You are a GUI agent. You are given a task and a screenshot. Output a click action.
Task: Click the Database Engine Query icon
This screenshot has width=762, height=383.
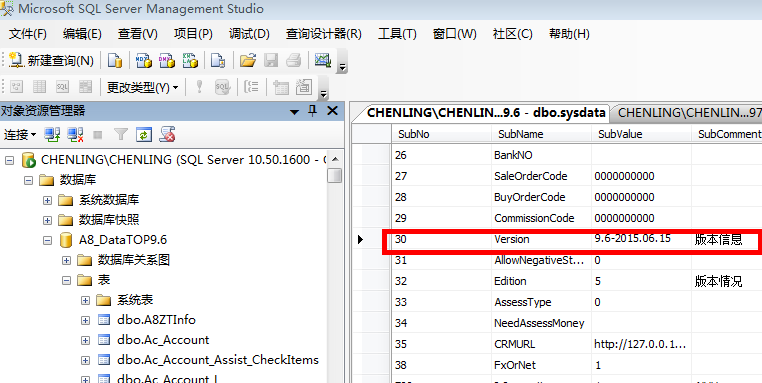tap(115, 60)
